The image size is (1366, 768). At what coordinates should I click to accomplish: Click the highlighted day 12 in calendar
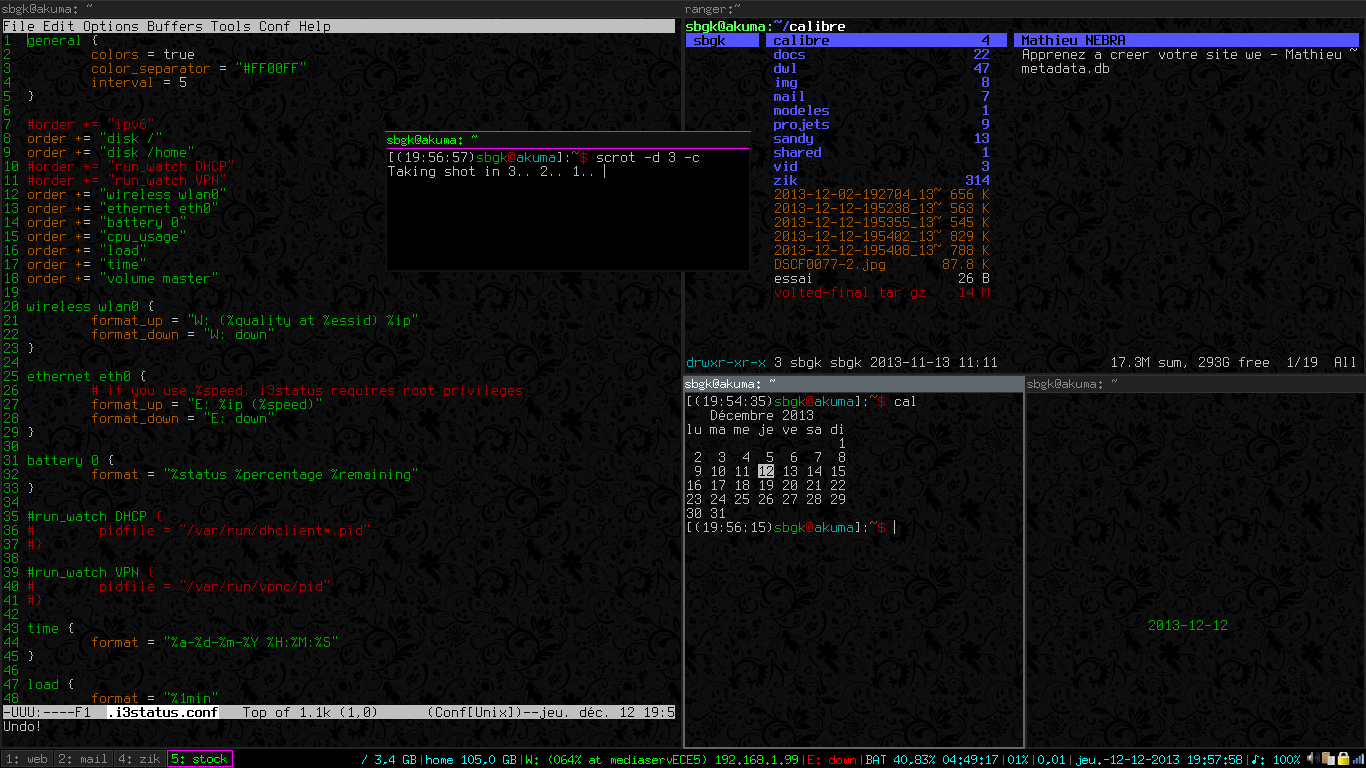click(765, 471)
